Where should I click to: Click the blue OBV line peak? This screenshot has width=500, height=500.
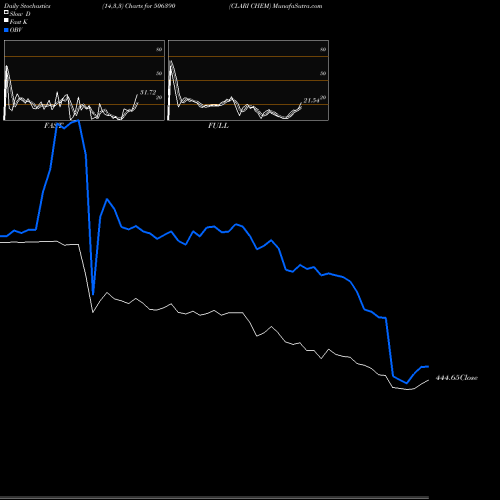click(78, 121)
